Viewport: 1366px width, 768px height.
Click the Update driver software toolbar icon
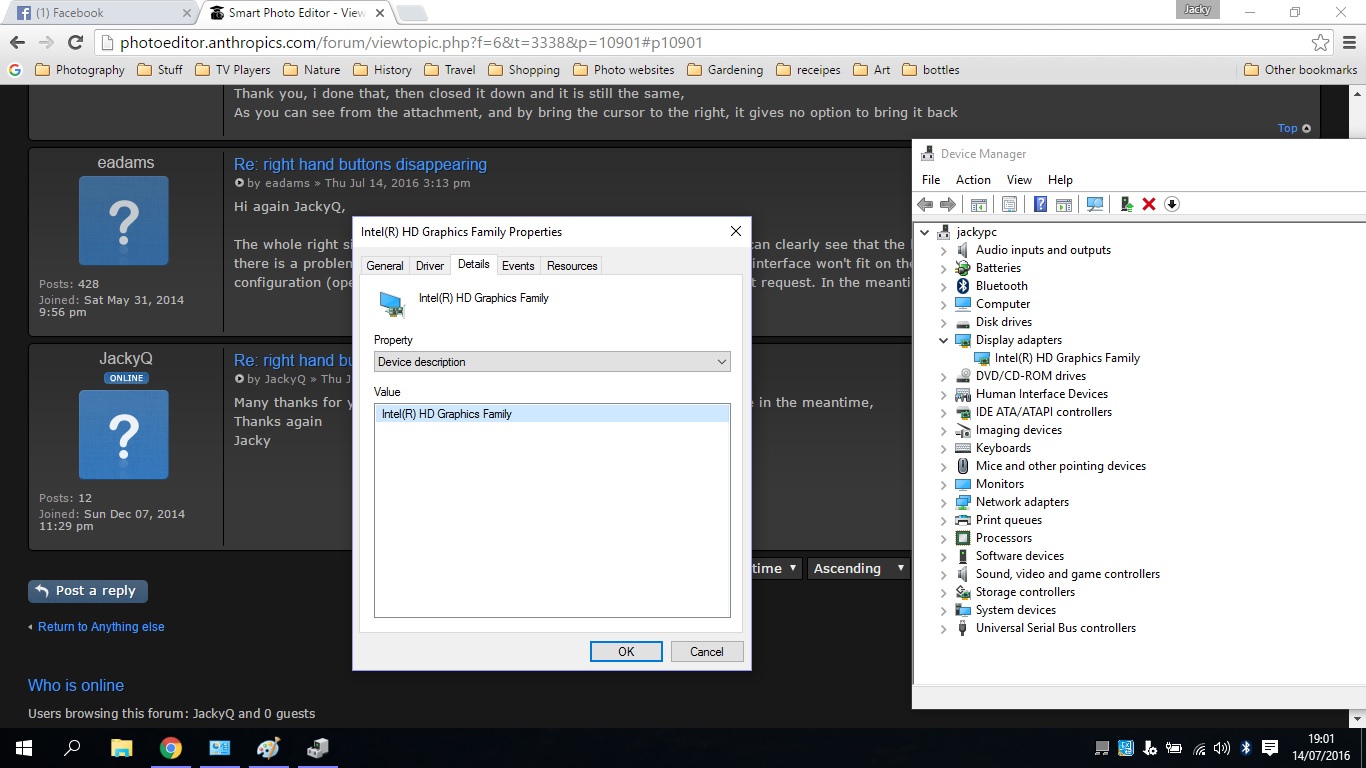pos(1126,204)
